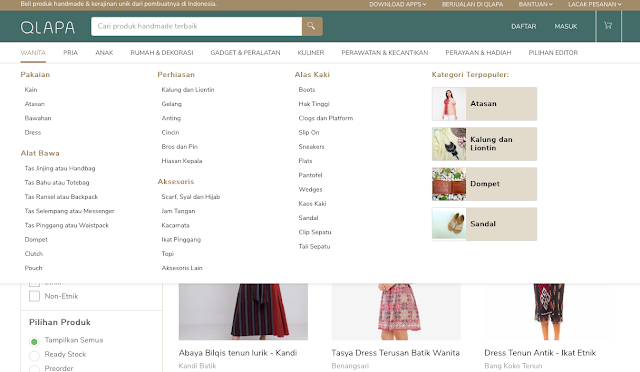640x372 pixels.
Task: Select the Pria category tab
Action: pos(70,53)
